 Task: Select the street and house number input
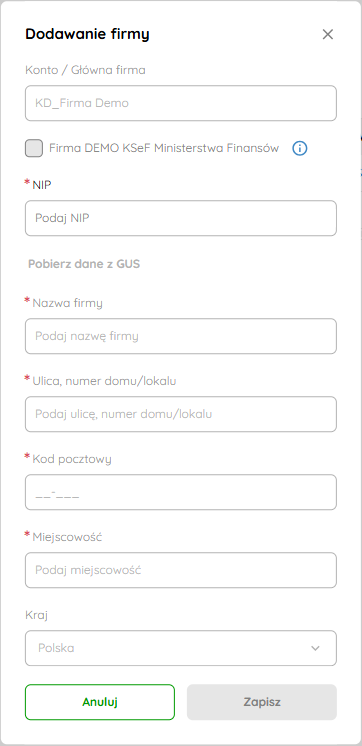click(181, 414)
